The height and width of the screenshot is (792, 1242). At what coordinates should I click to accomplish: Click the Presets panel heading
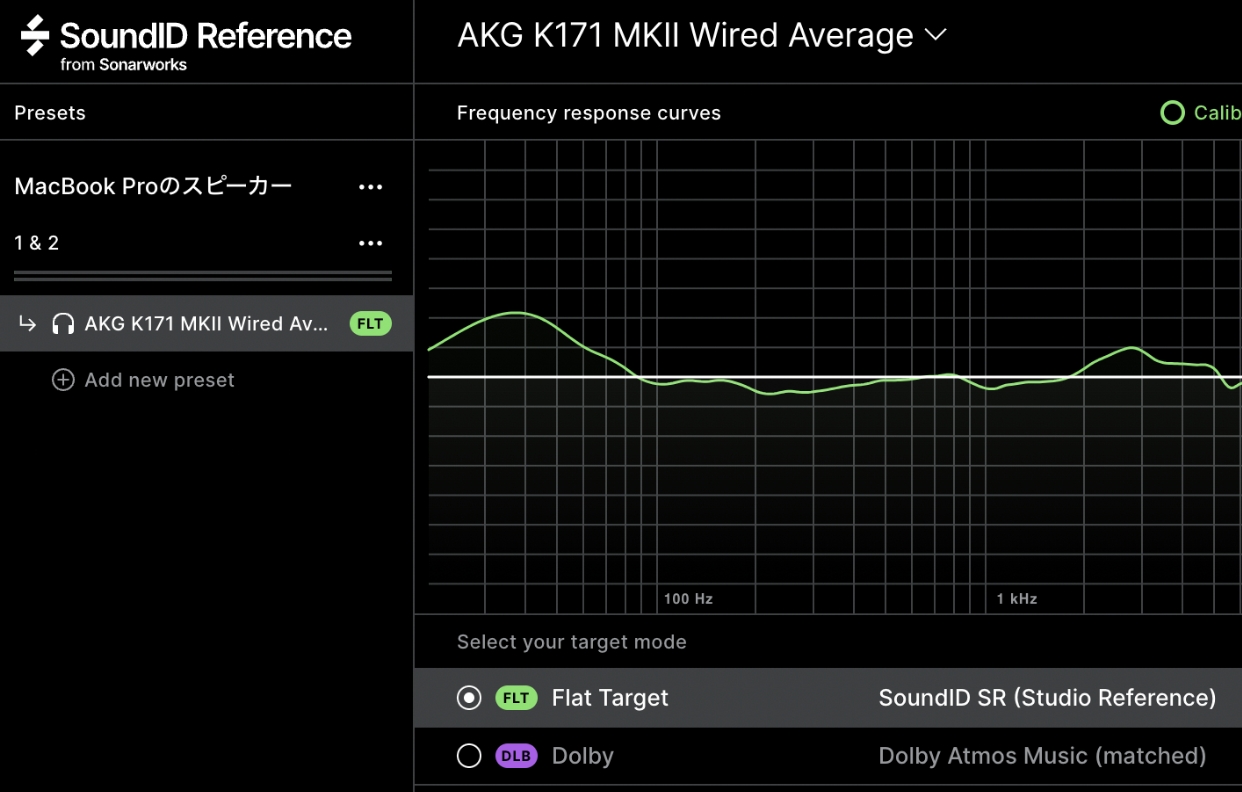(50, 113)
